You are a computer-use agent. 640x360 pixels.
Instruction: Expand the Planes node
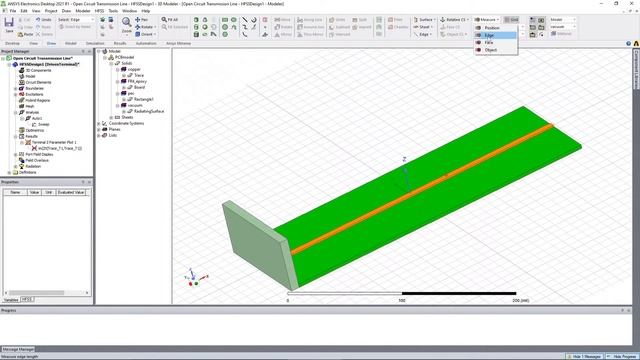click(x=99, y=129)
